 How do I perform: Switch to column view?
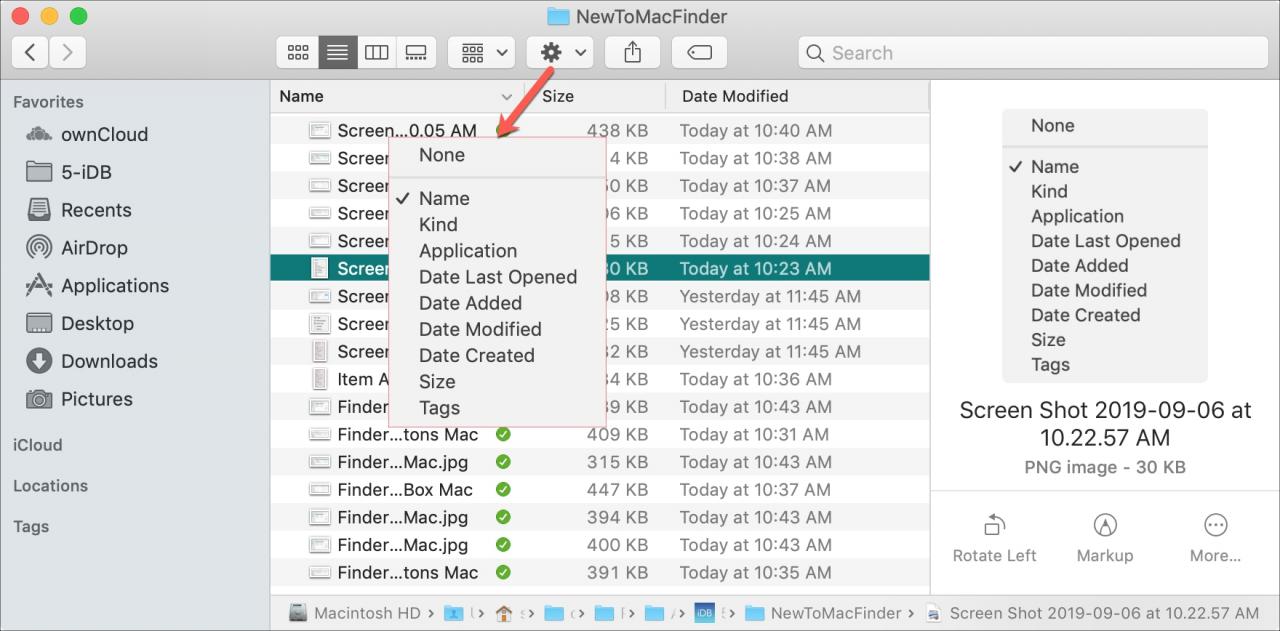(376, 52)
